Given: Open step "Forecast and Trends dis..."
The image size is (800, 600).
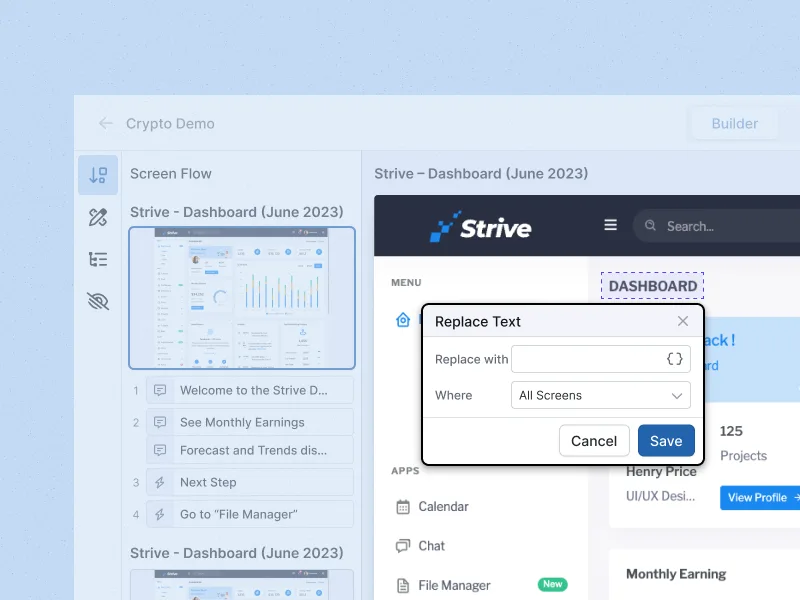Looking at the screenshot, I should [250, 451].
